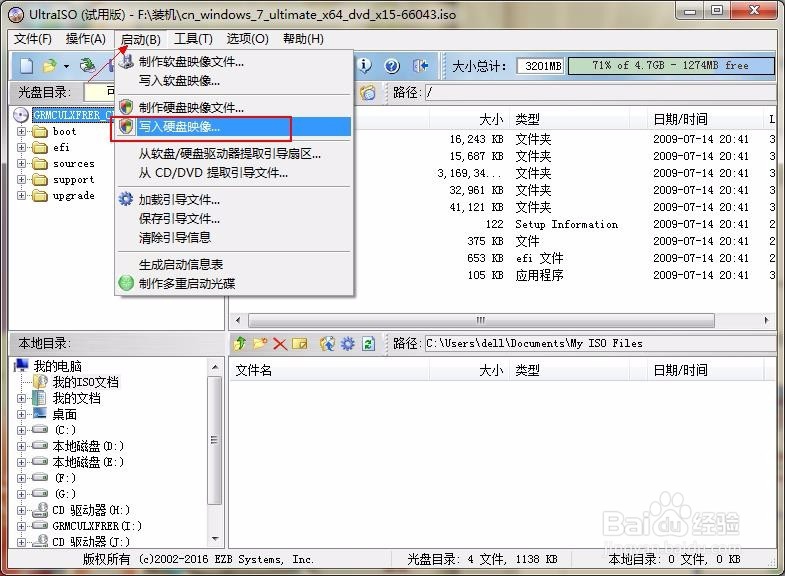Click the 3201MB total size field

[540, 66]
